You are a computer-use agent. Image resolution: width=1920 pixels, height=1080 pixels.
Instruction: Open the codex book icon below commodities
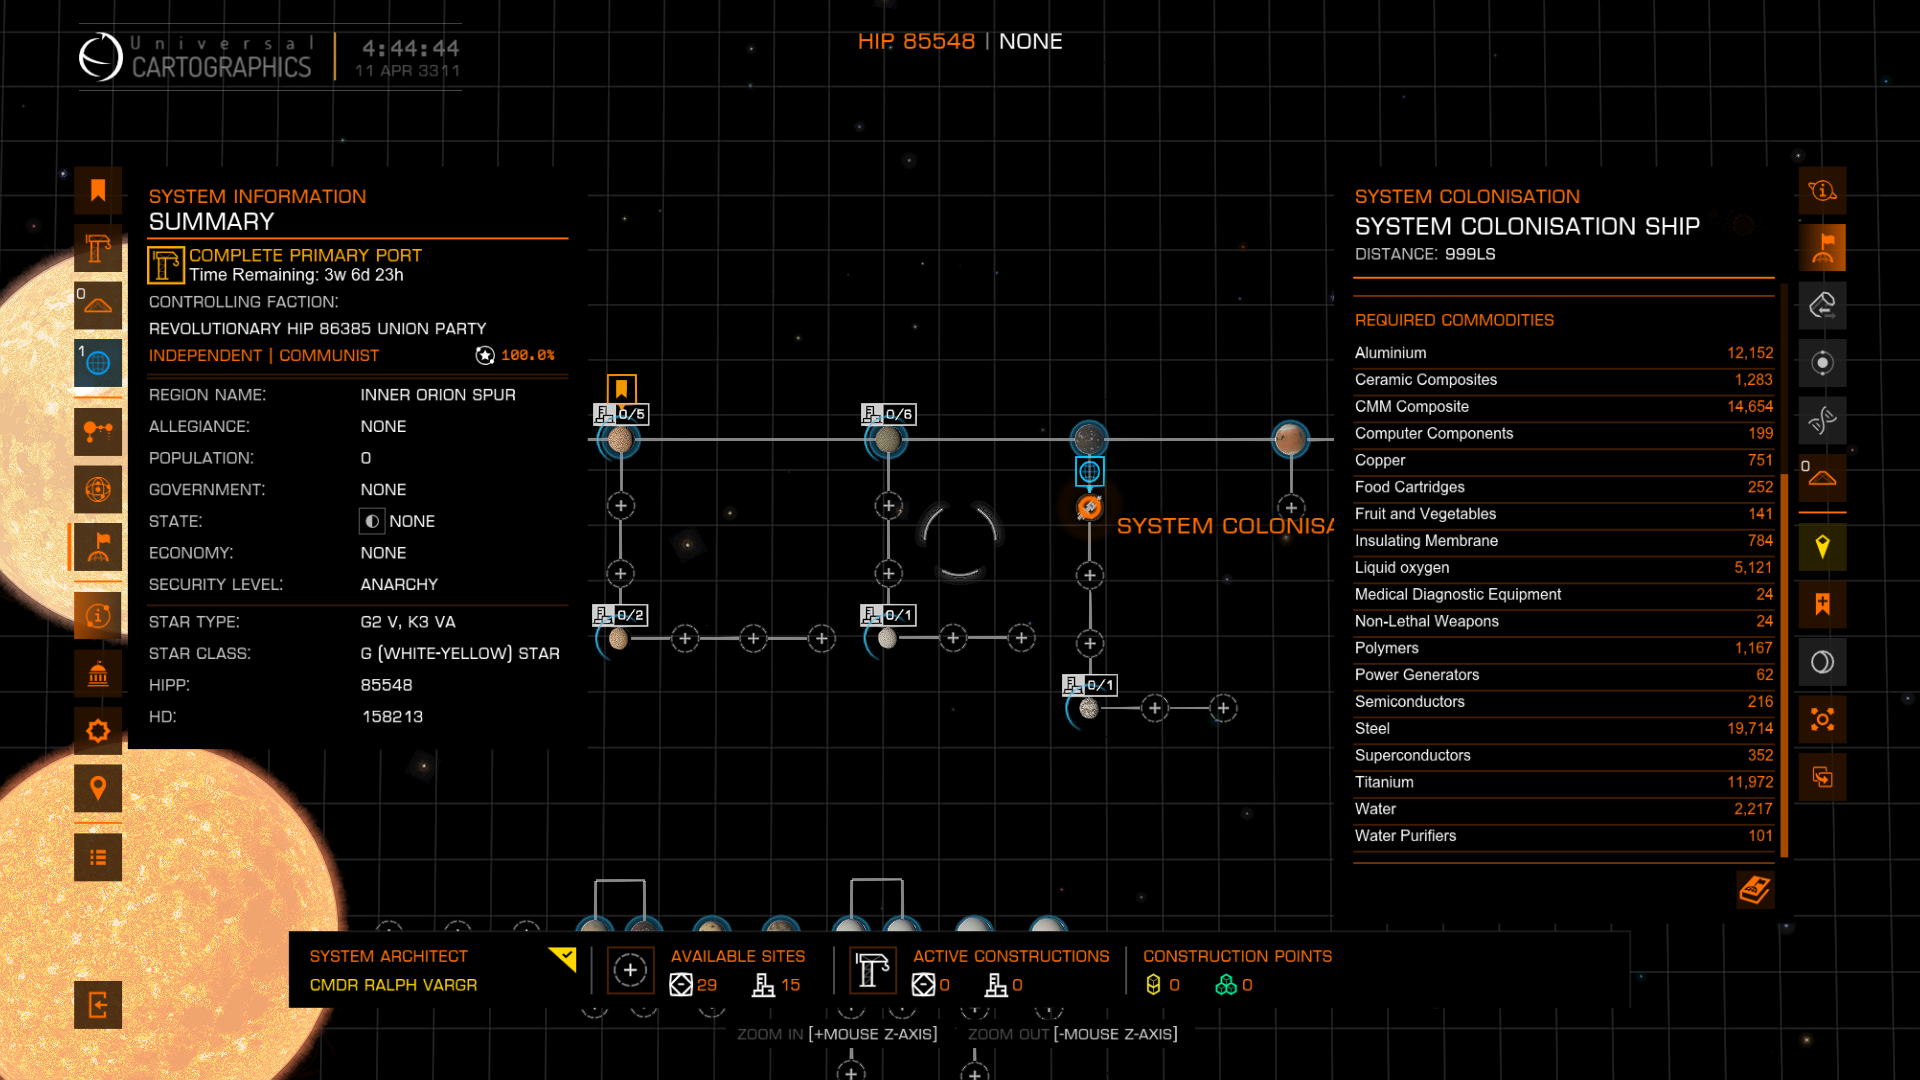tap(1755, 889)
